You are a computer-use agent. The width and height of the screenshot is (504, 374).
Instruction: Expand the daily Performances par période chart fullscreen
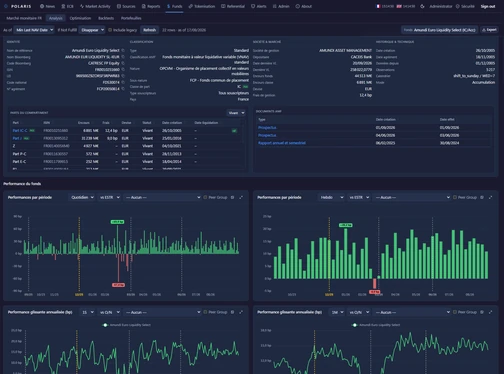pos(241,197)
